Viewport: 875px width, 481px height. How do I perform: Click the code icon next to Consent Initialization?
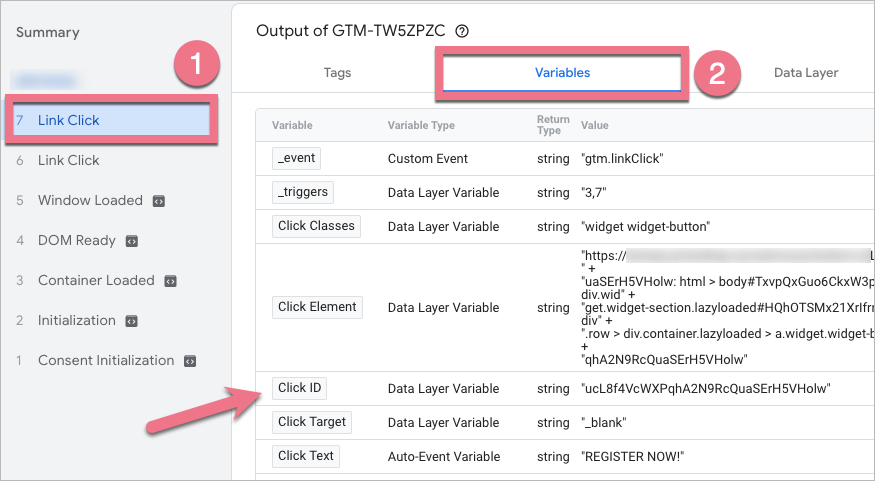pos(190,361)
